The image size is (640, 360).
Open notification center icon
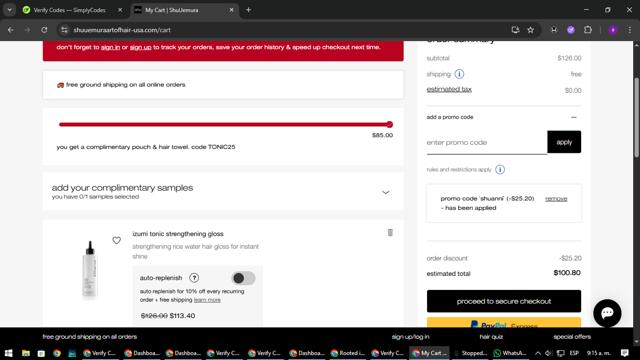624,353
